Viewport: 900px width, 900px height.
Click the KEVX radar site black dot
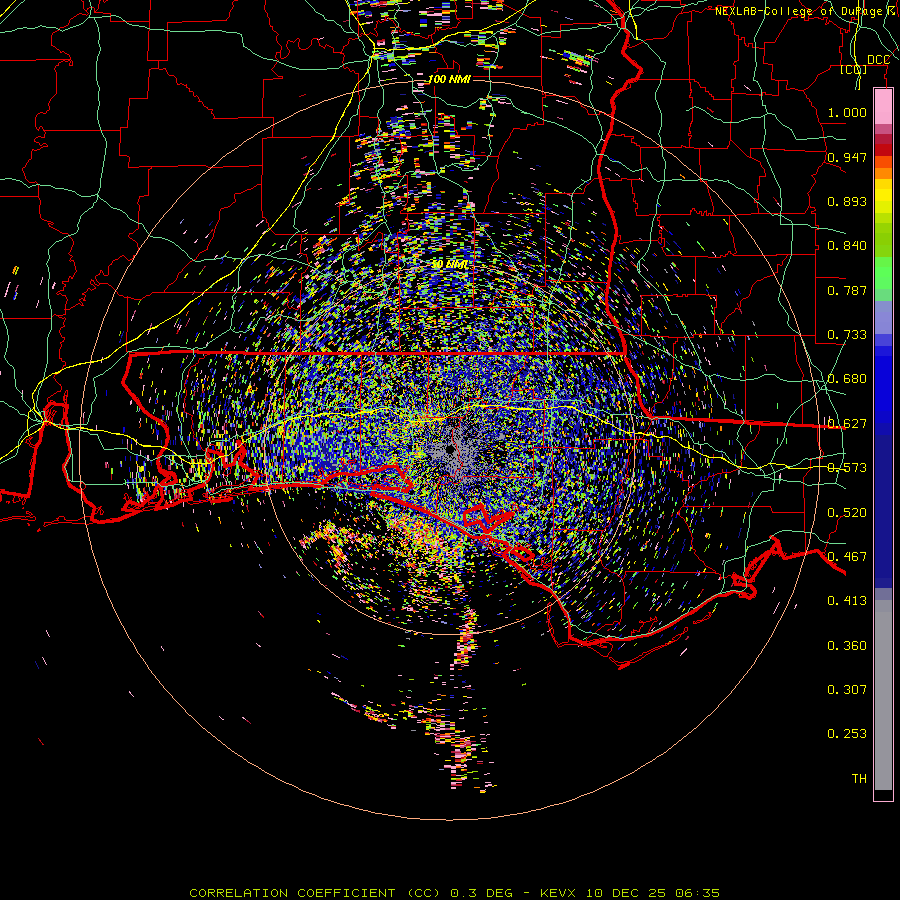point(449,449)
